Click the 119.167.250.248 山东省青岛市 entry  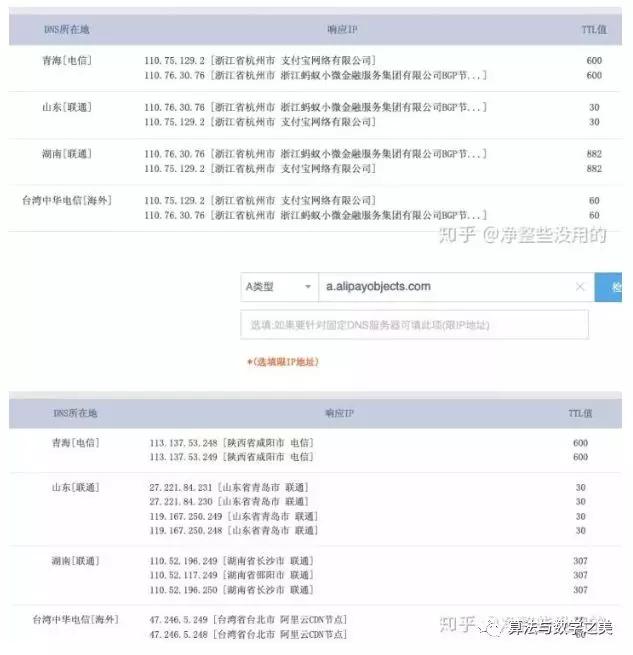tap(234, 531)
